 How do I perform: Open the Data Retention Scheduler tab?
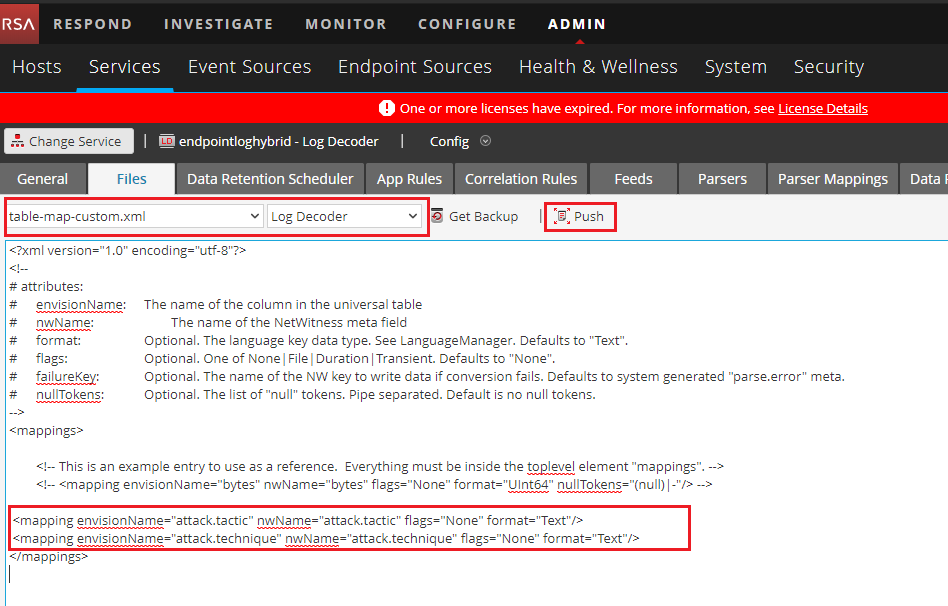tap(270, 179)
